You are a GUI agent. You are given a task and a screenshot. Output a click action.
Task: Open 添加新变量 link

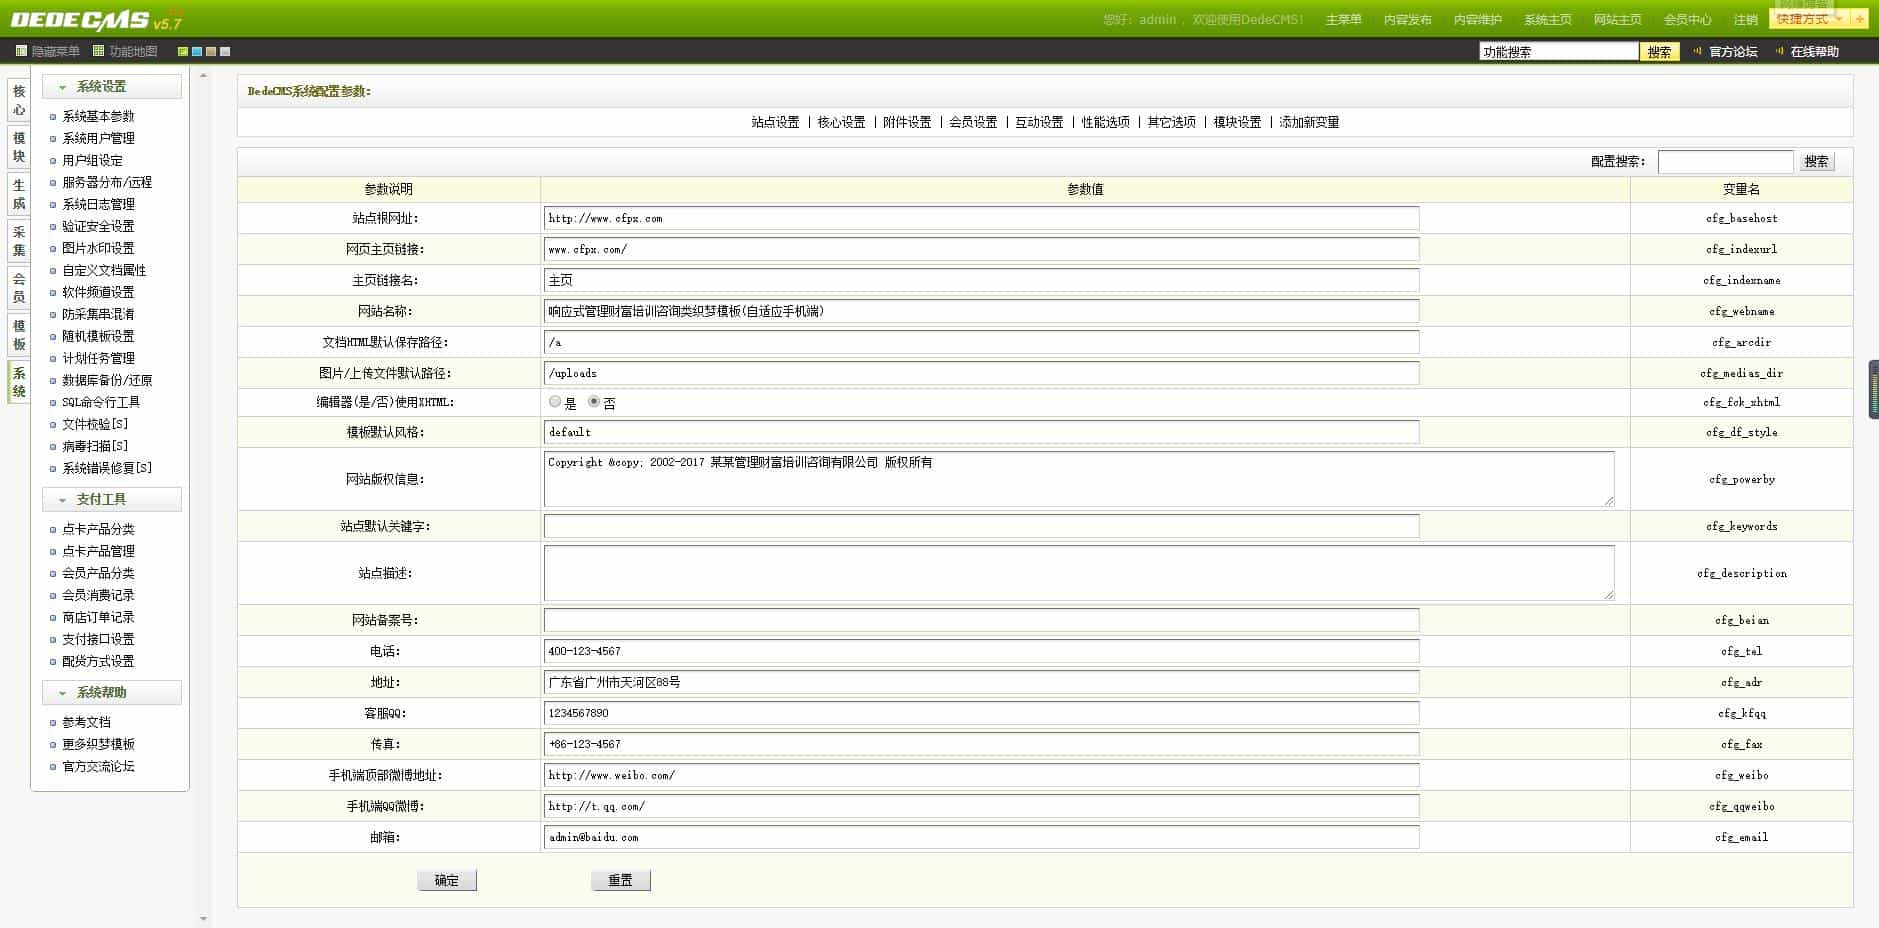click(x=1309, y=122)
